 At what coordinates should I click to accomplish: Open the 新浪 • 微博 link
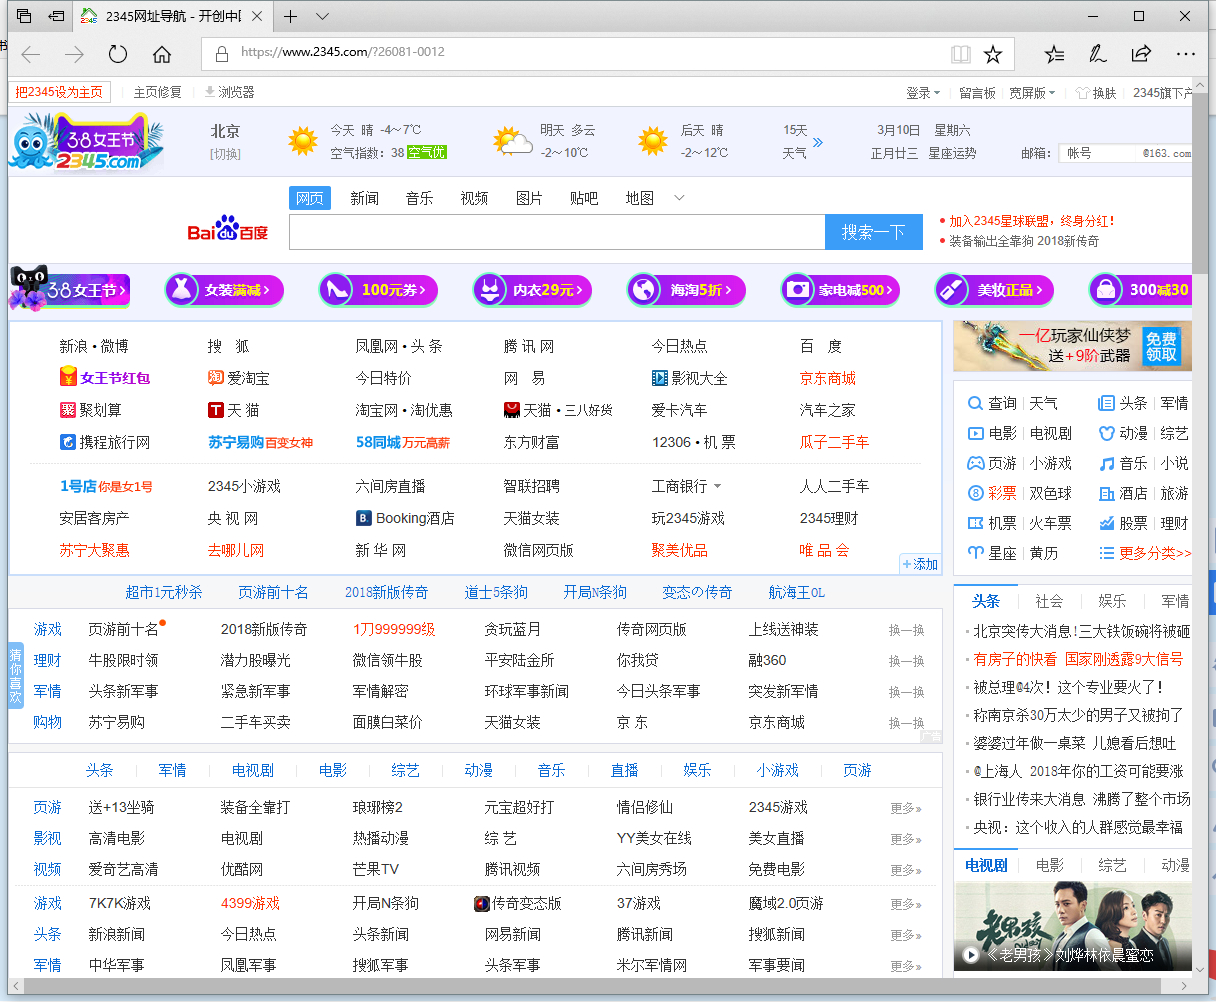[x=94, y=346]
